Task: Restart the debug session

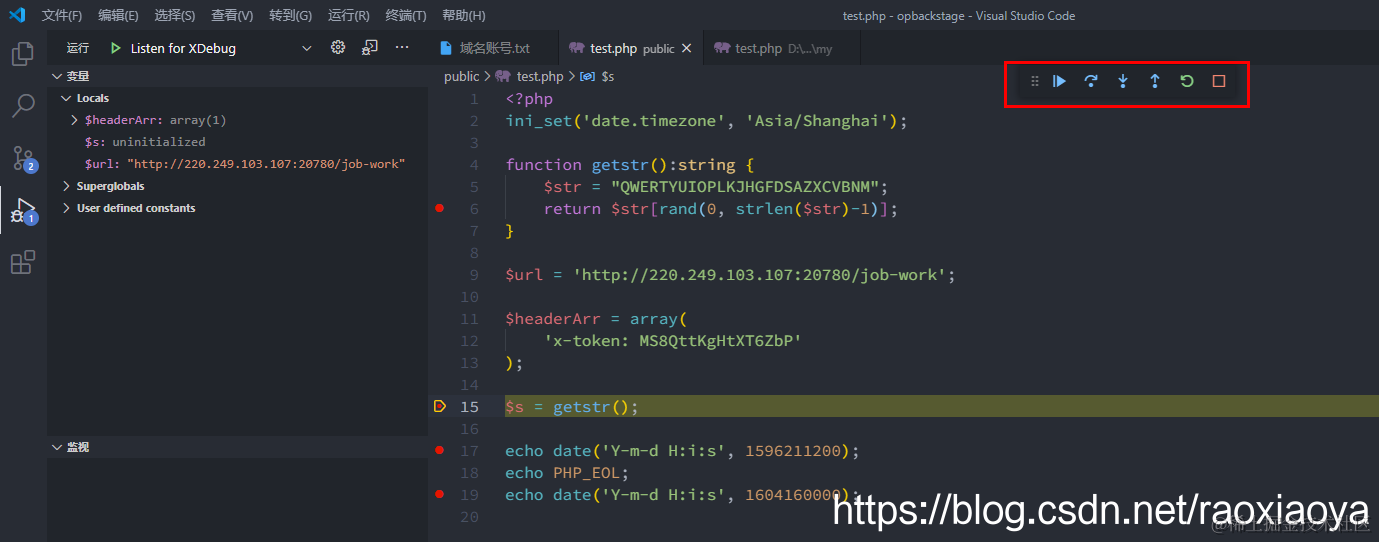Action: click(1187, 82)
